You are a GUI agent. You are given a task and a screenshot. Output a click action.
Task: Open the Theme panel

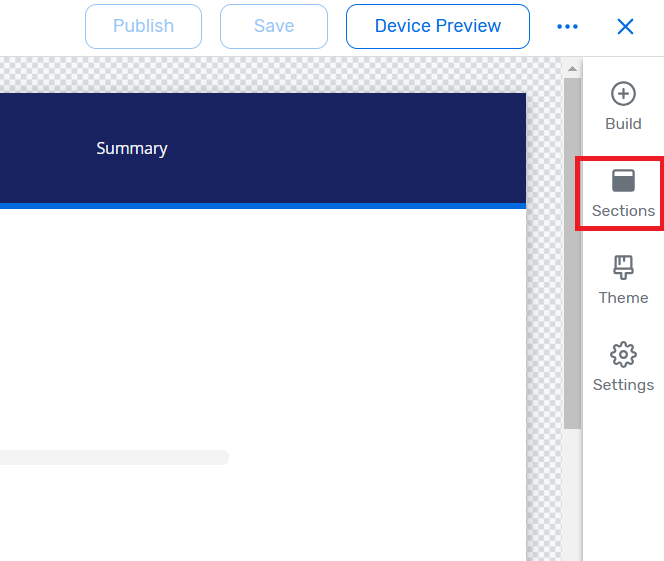(623, 280)
